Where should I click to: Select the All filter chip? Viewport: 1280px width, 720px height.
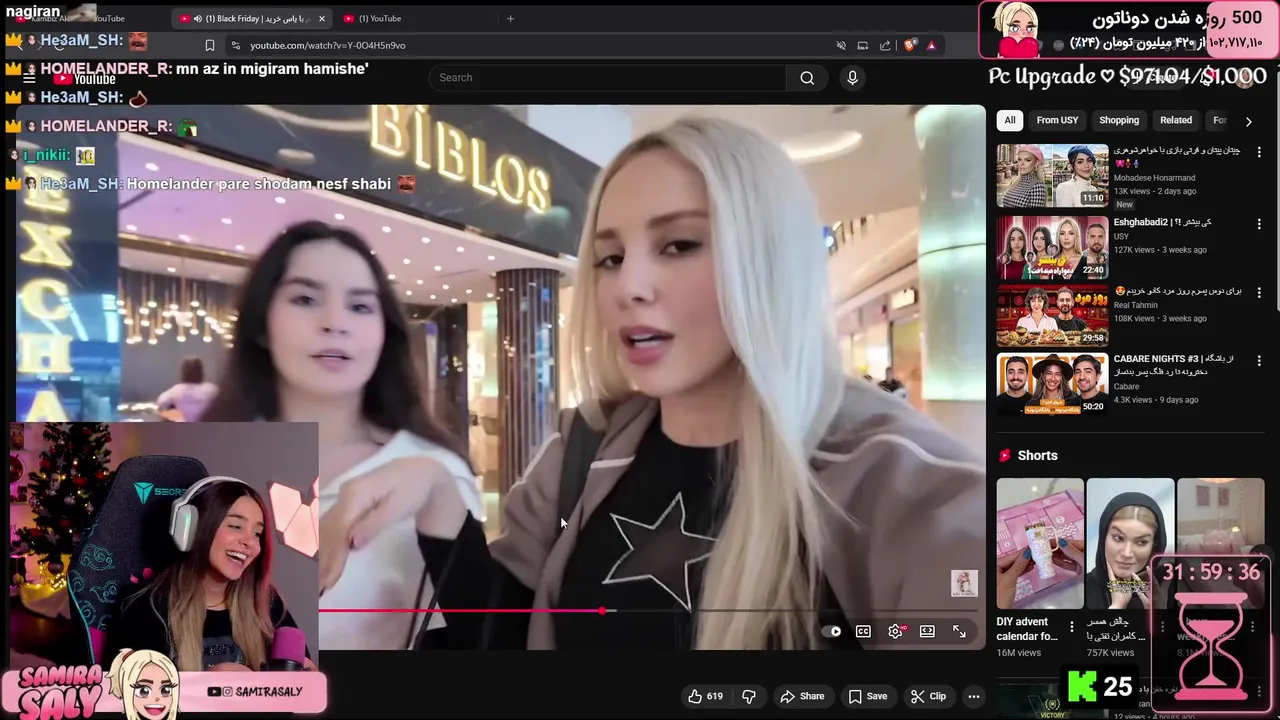pos(1010,120)
